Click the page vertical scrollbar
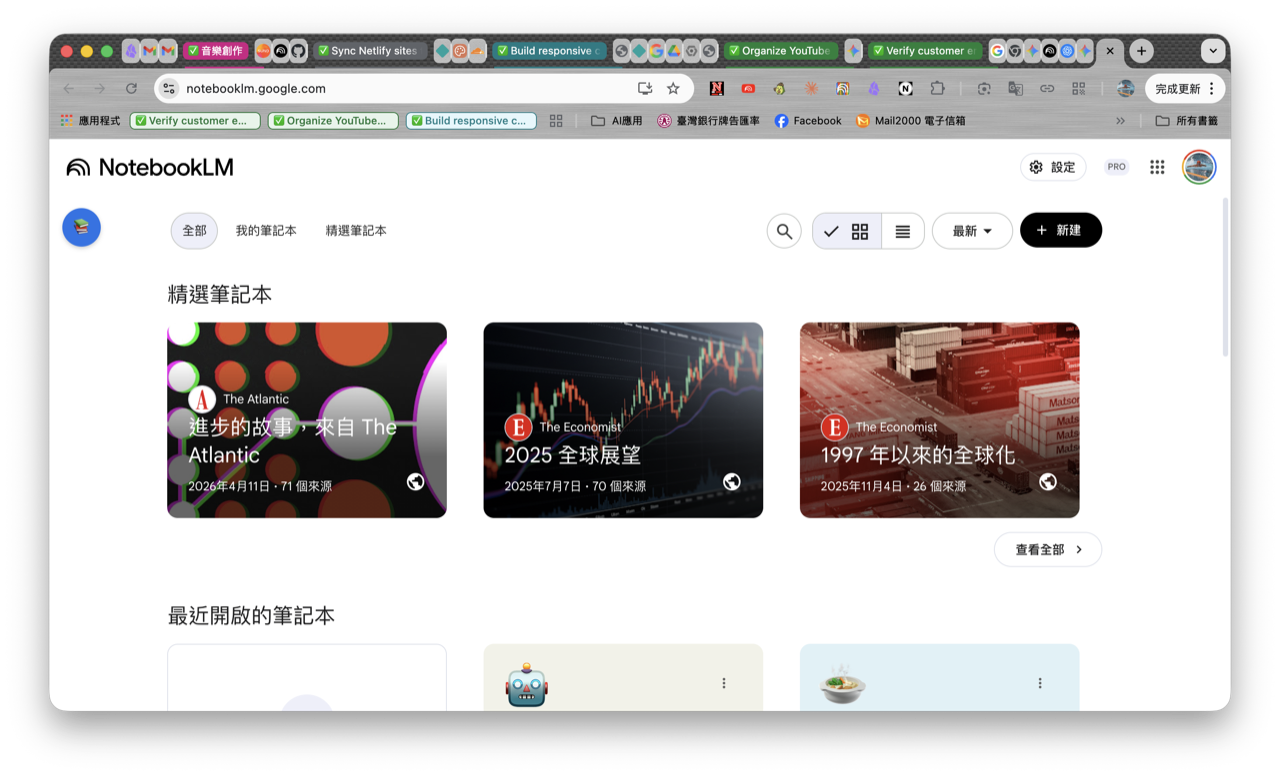1280x776 pixels. click(x=1226, y=277)
